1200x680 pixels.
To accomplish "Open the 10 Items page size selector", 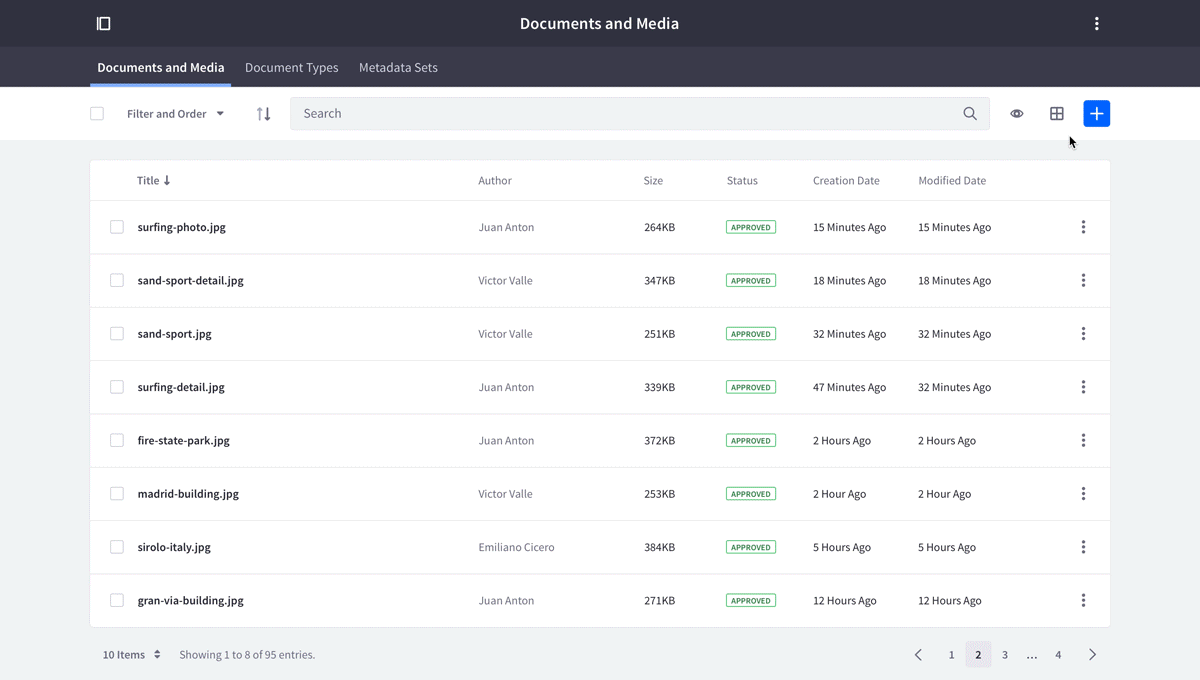I will (x=131, y=654).
